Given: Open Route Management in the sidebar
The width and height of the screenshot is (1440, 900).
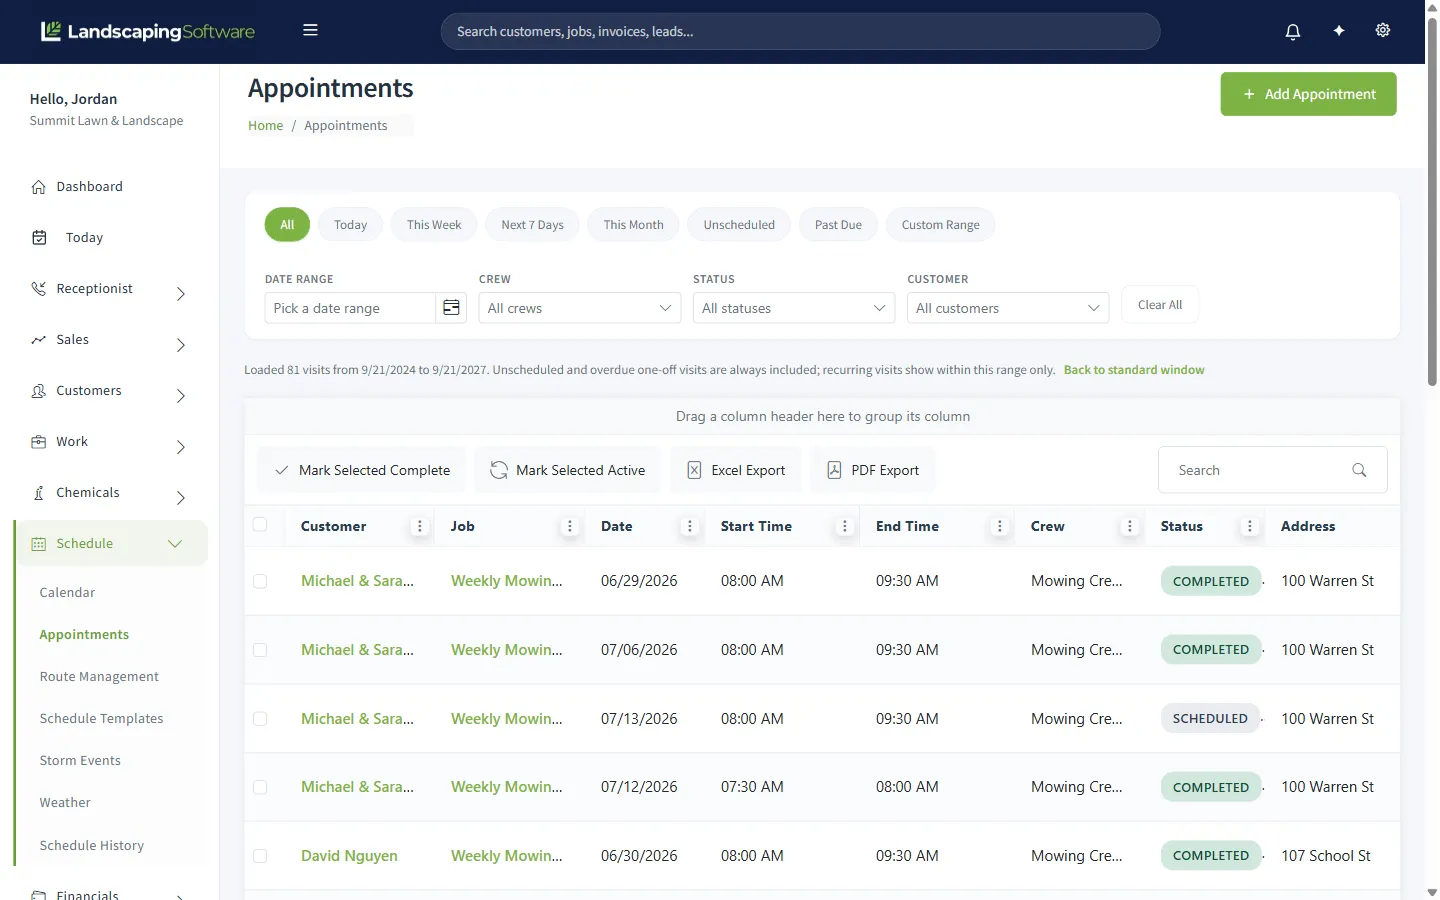Looking at the screenshot, I should click(x=99, y=677).
